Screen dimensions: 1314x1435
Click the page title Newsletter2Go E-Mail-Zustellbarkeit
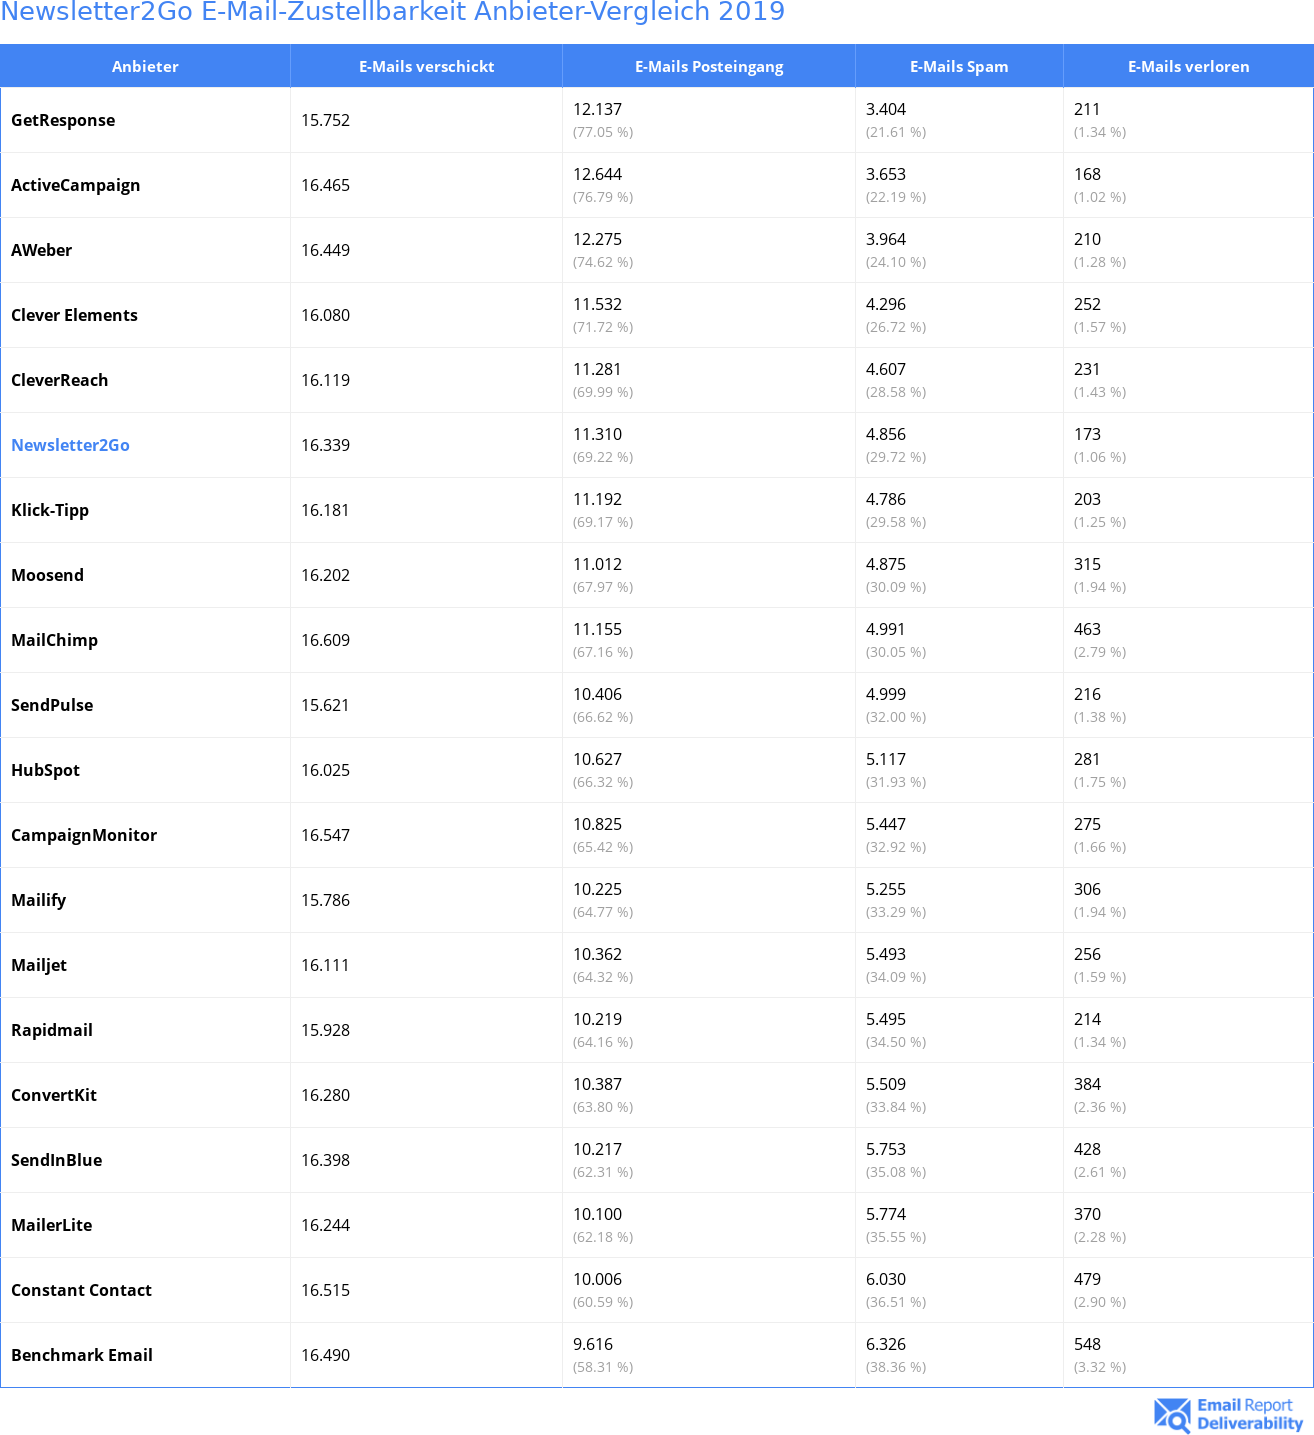(392, 12)
